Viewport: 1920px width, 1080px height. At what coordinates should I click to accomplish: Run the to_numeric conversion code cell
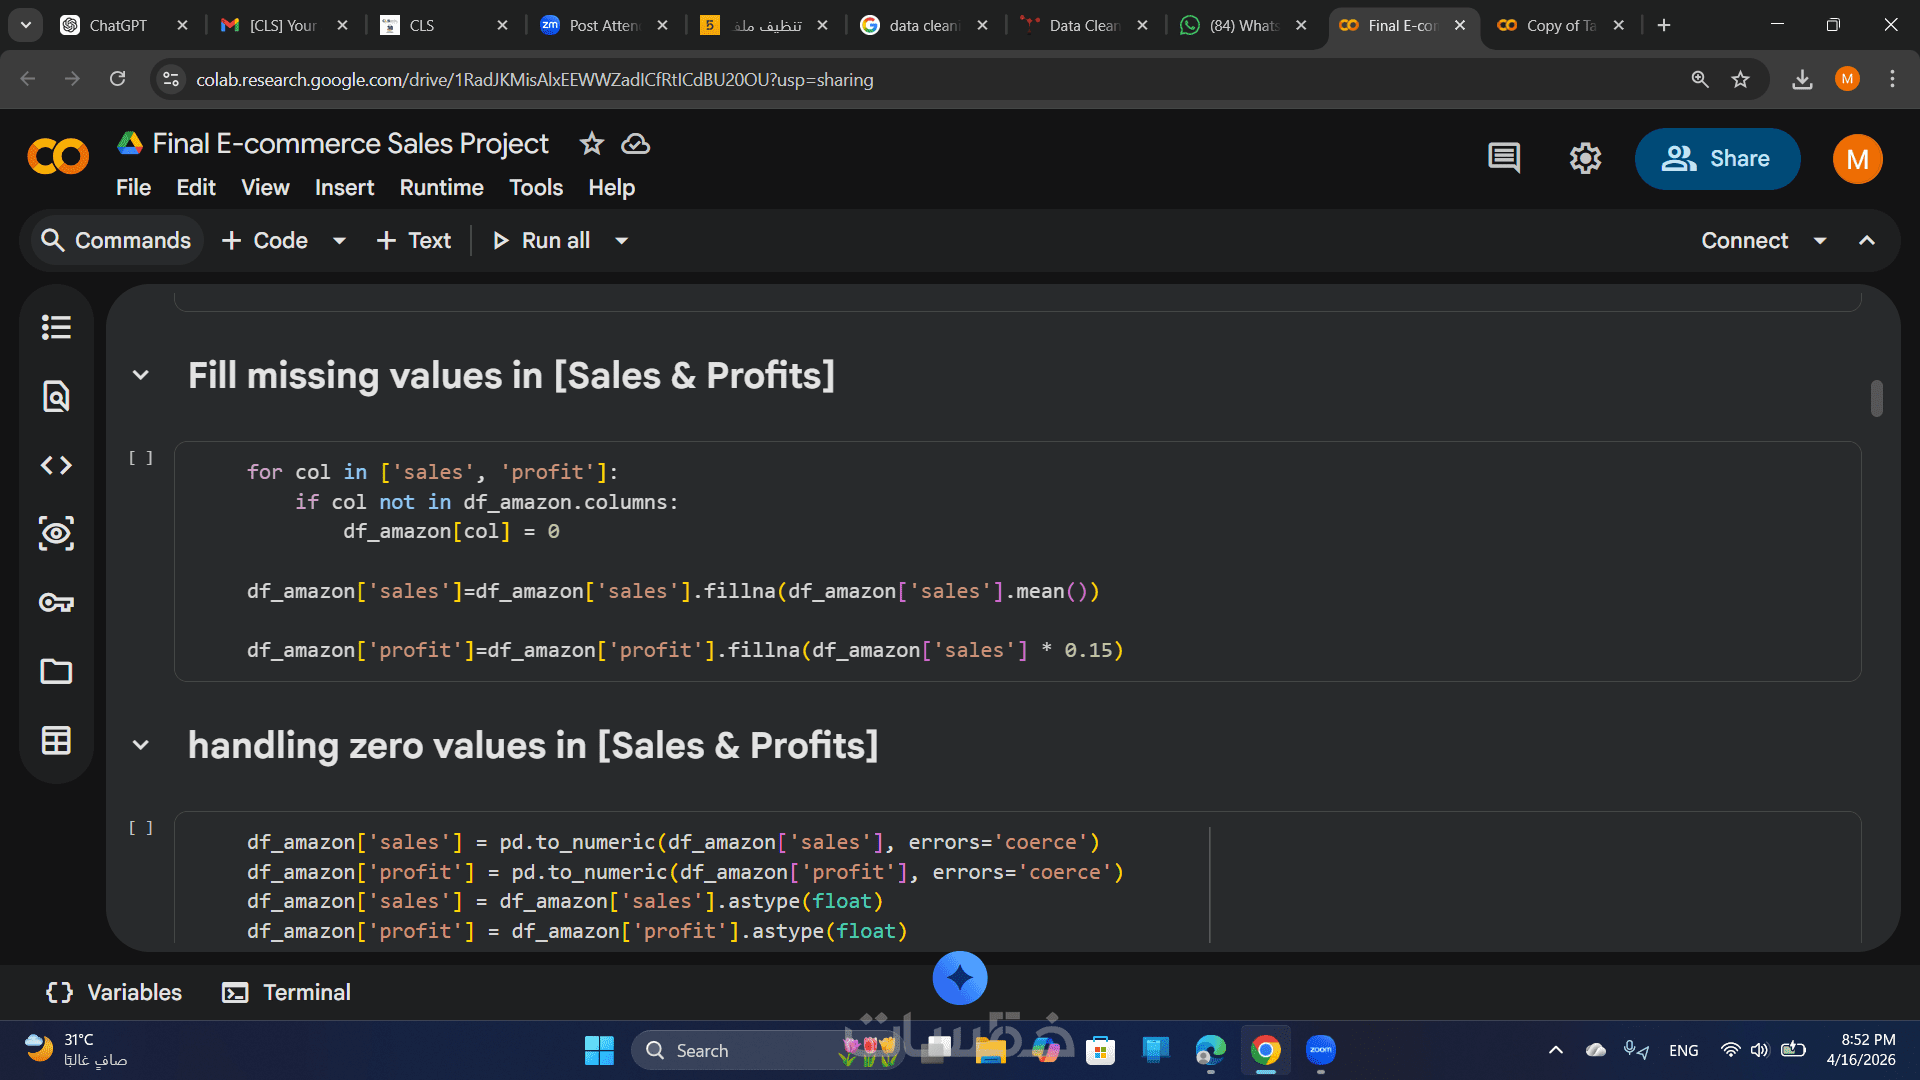(x=141, y=828)
